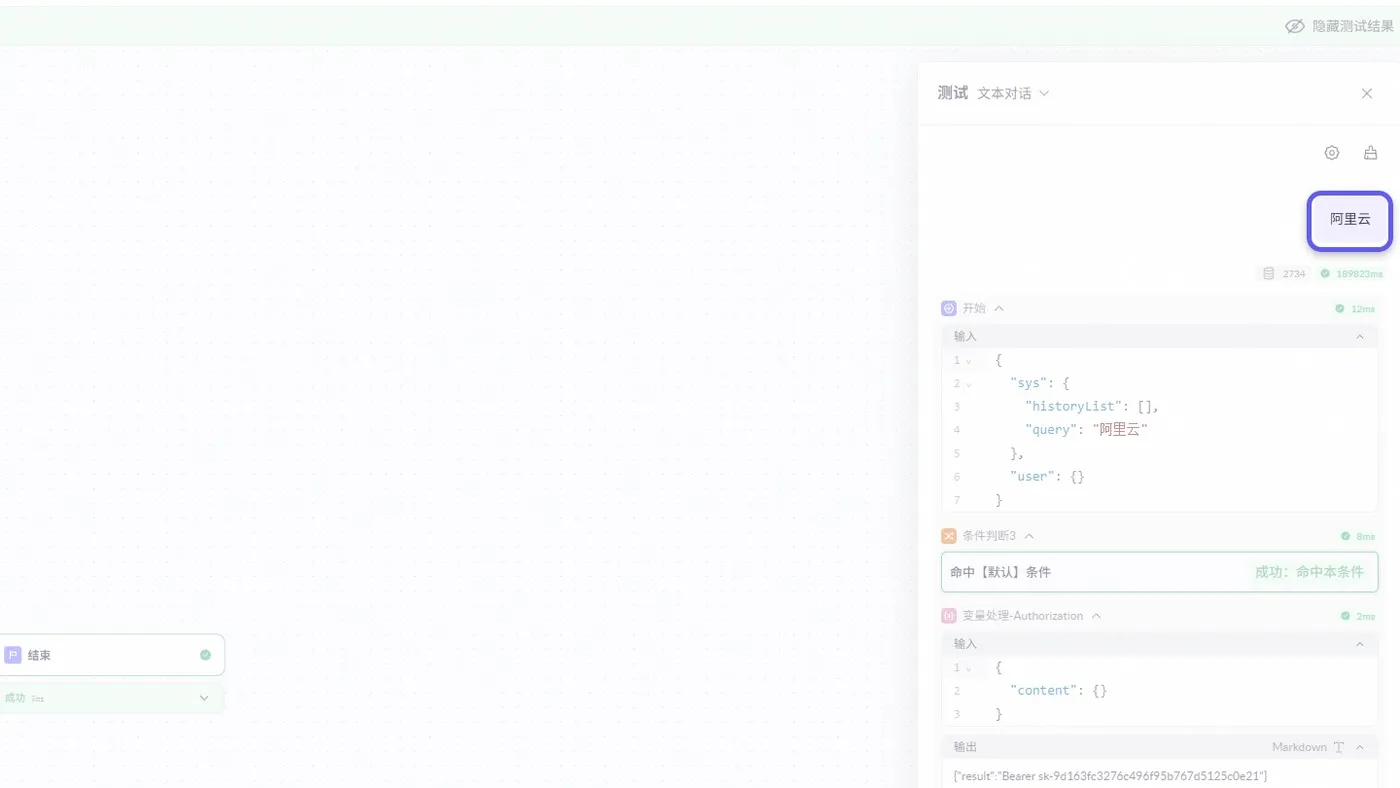Screen dimensions: 1400x788
Task: Open the 文本对话 mode dropdown
Action: click(x=1013, y=93)
